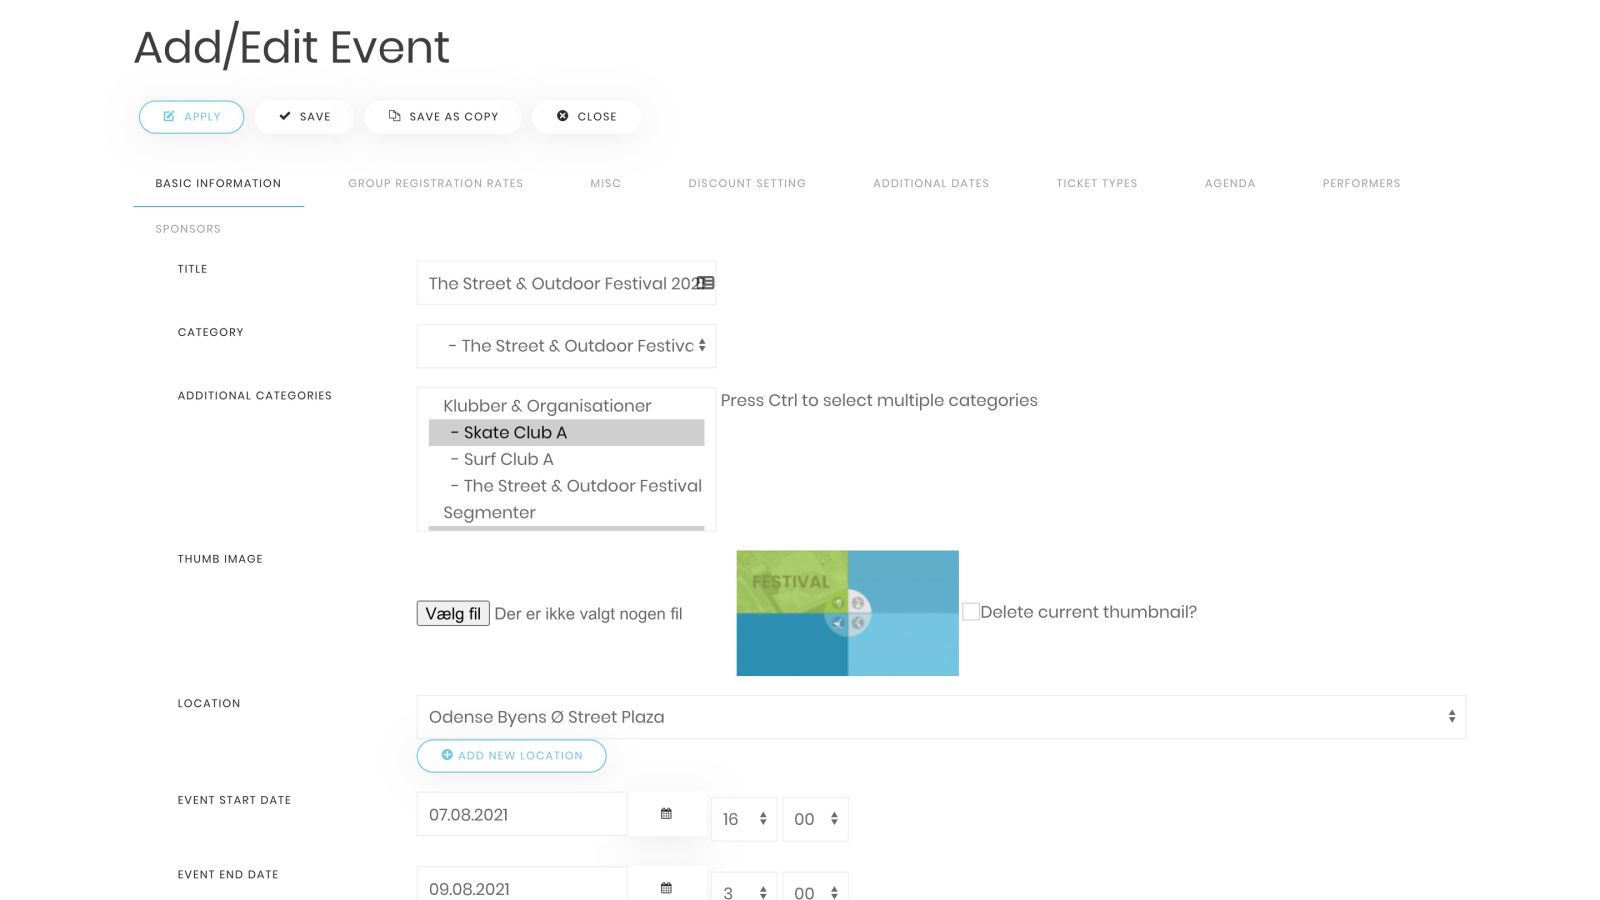Add new location with plus button
The image size is (1600, 900).
pyautogui.click(x=511, y=756)
